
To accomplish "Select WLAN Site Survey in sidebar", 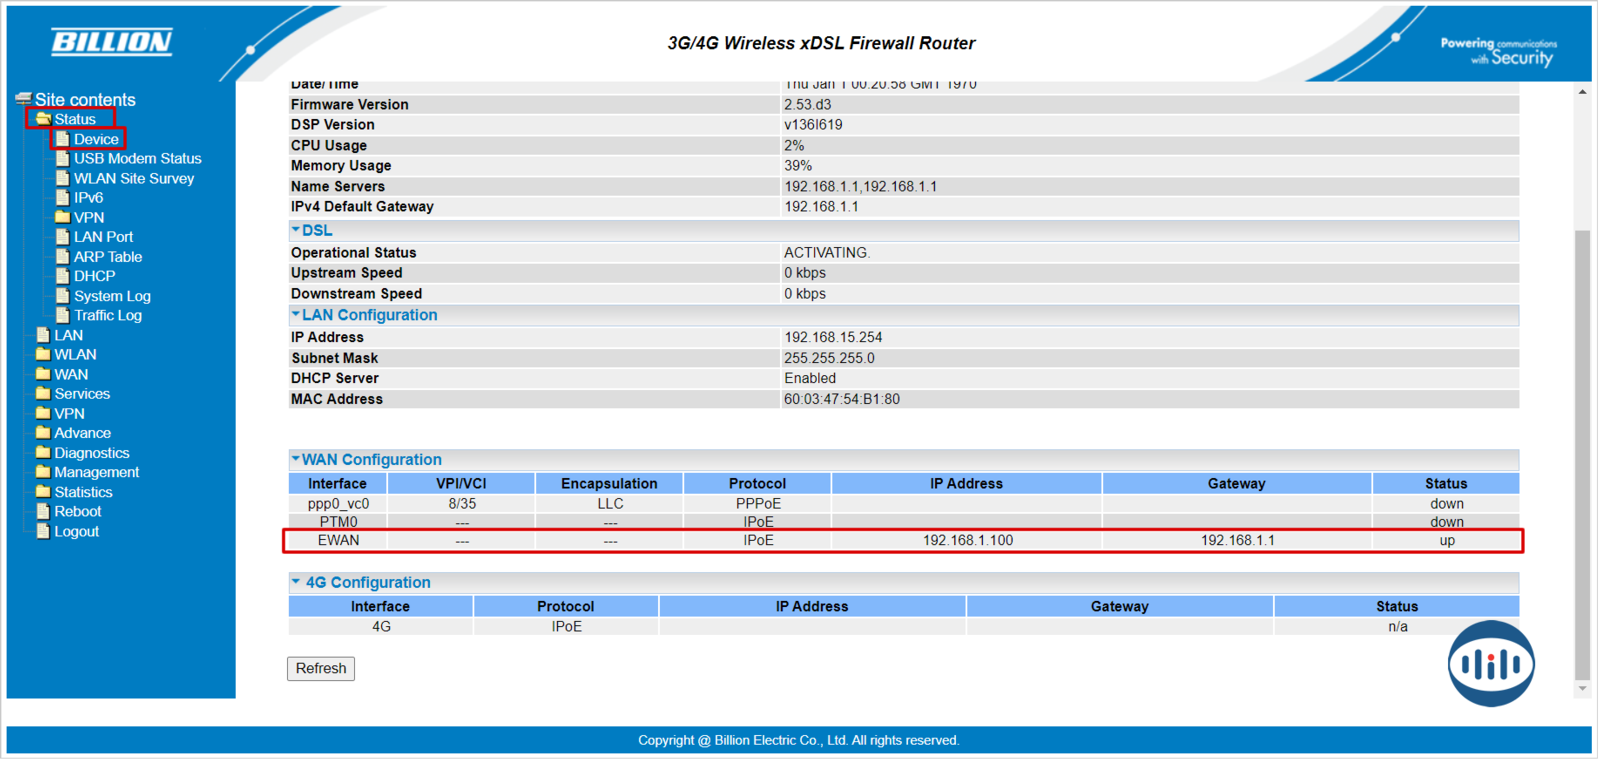I will [133, 179].
